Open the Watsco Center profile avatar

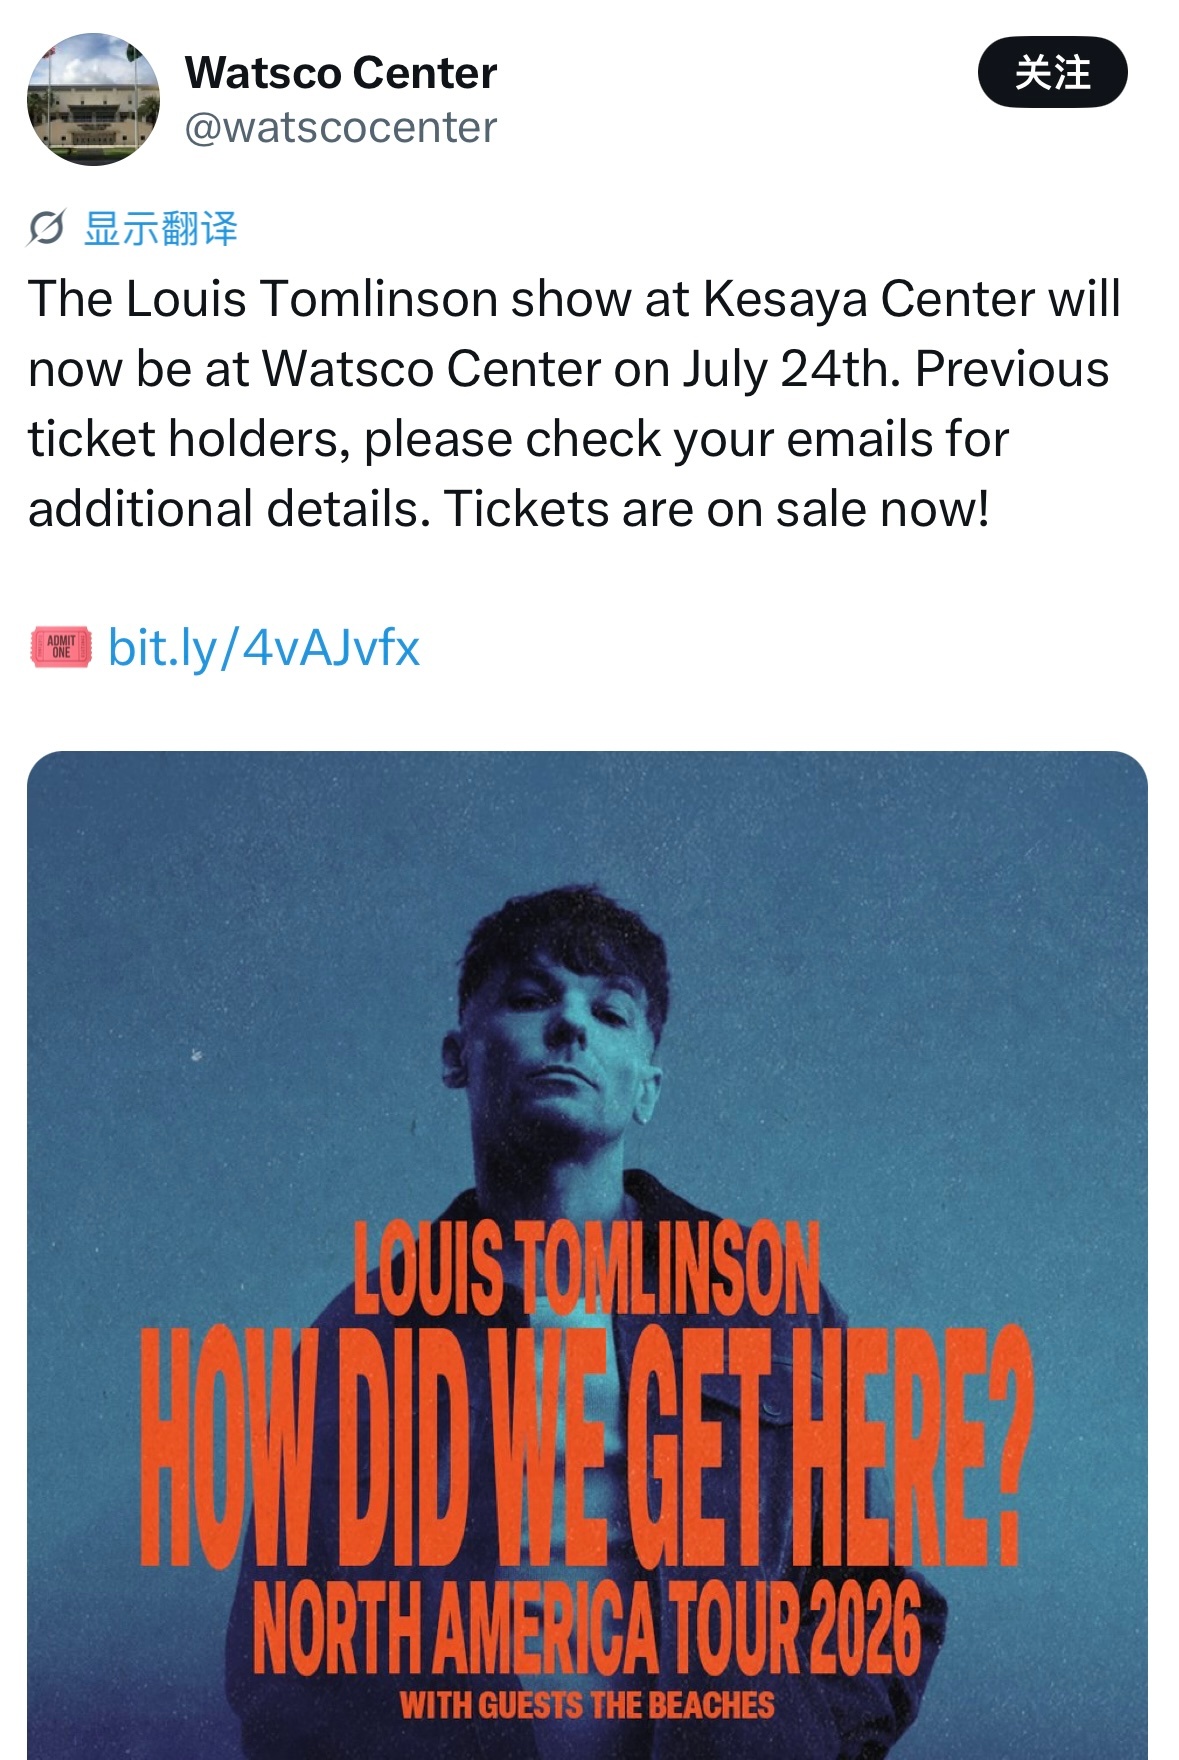(93, 99)
